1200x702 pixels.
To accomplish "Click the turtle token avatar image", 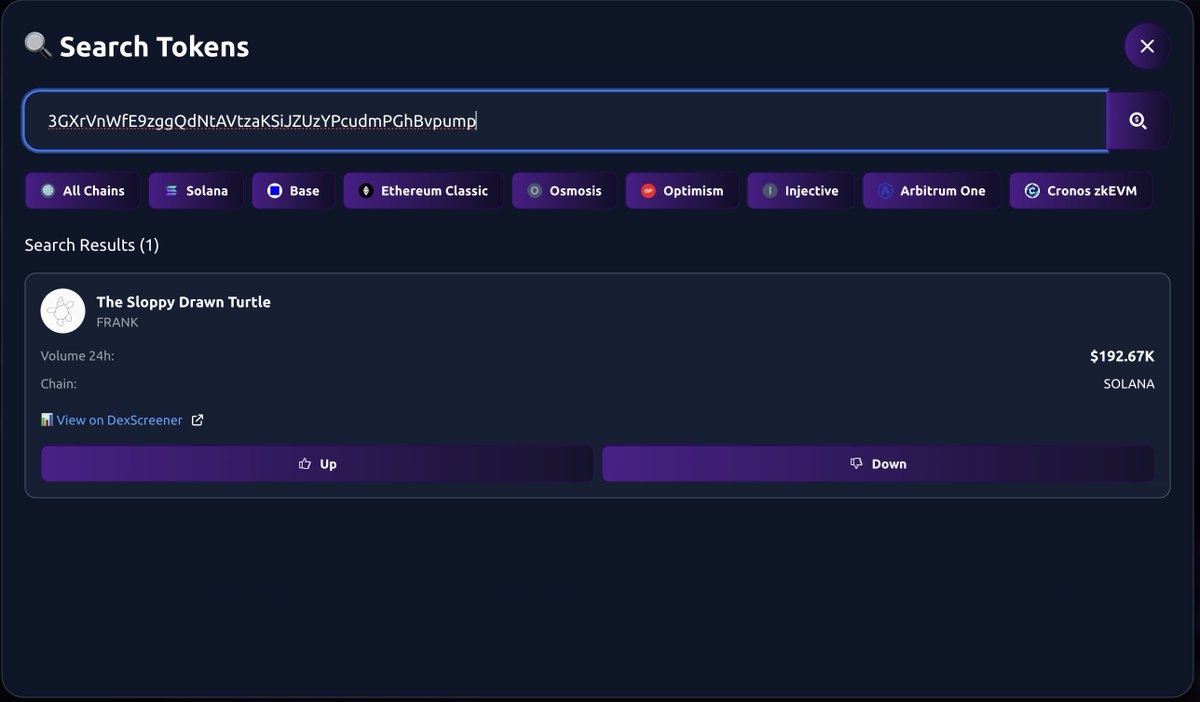I will 63,311.
